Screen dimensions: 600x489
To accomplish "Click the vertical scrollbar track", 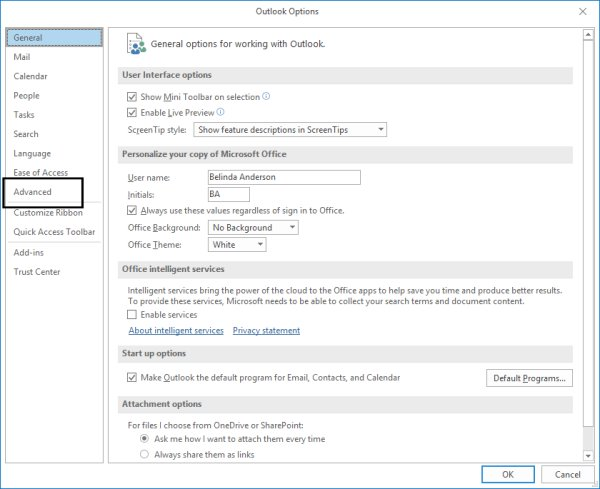I will [x=588, y=438].
